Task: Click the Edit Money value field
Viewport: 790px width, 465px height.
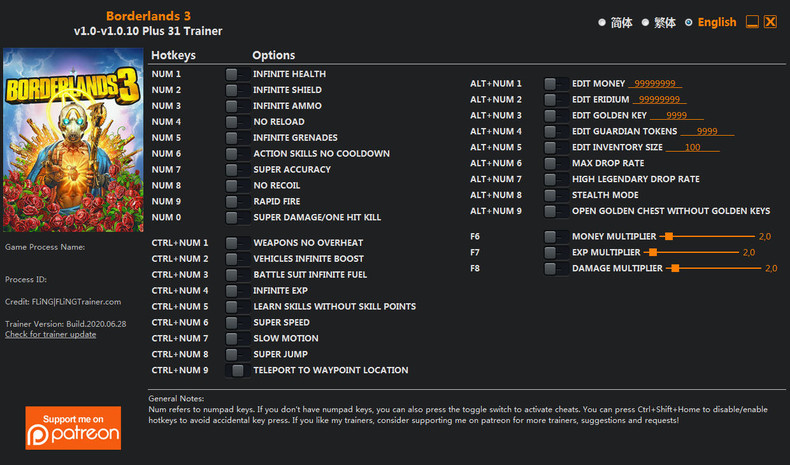Action: 655,84
